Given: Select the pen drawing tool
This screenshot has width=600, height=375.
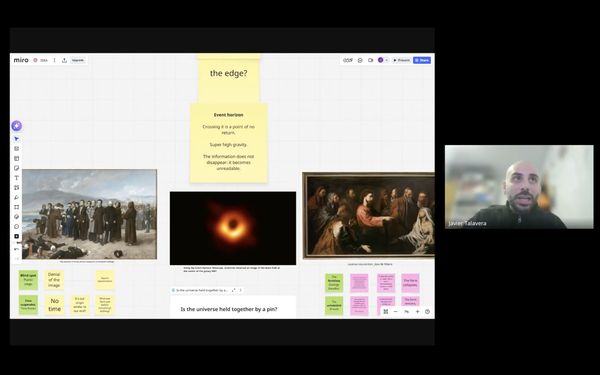Looking at the screenshot, I should [x=16, y=197].
